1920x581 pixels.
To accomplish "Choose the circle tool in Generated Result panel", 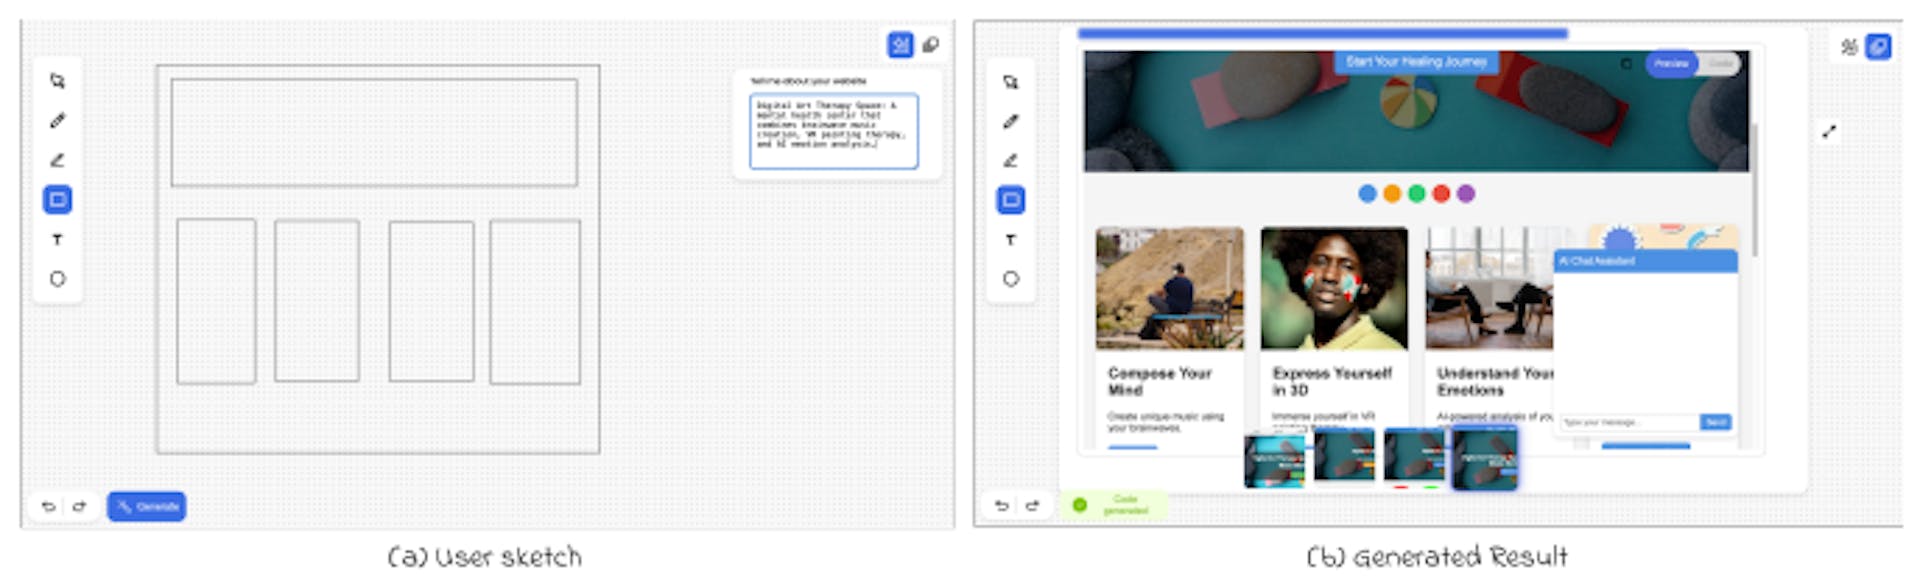I will click(x=1011, y=279).
